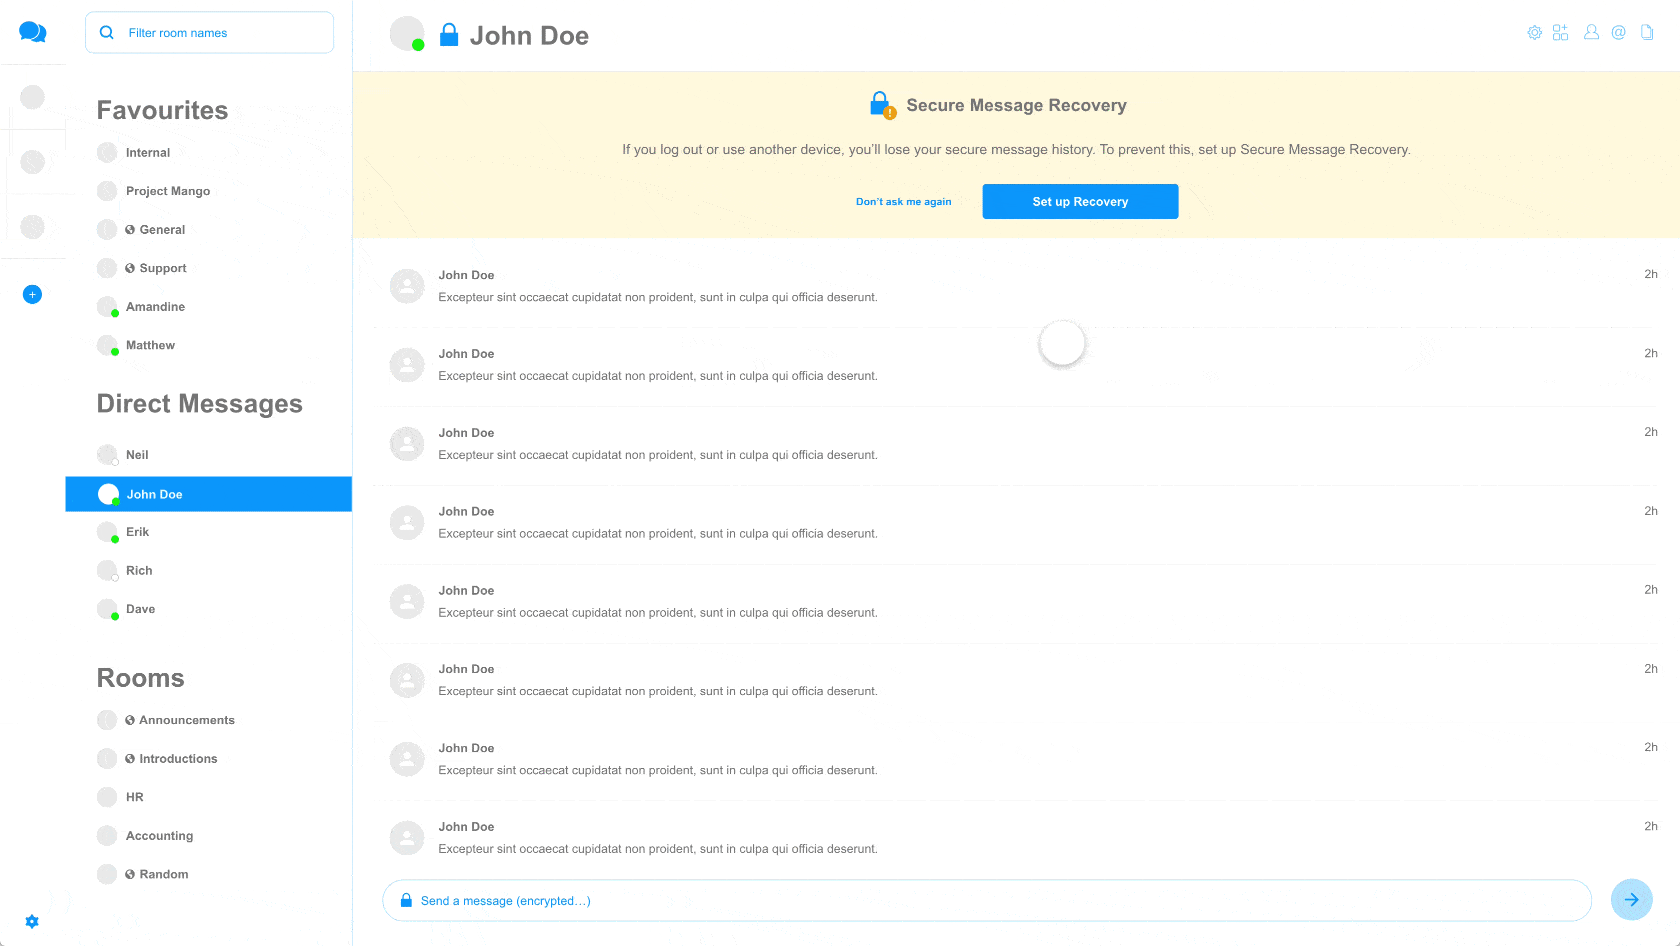Click the Don't ask me again link
Image resolution: width=1680 pixels, height=946 pixels.
coord(903,202)
